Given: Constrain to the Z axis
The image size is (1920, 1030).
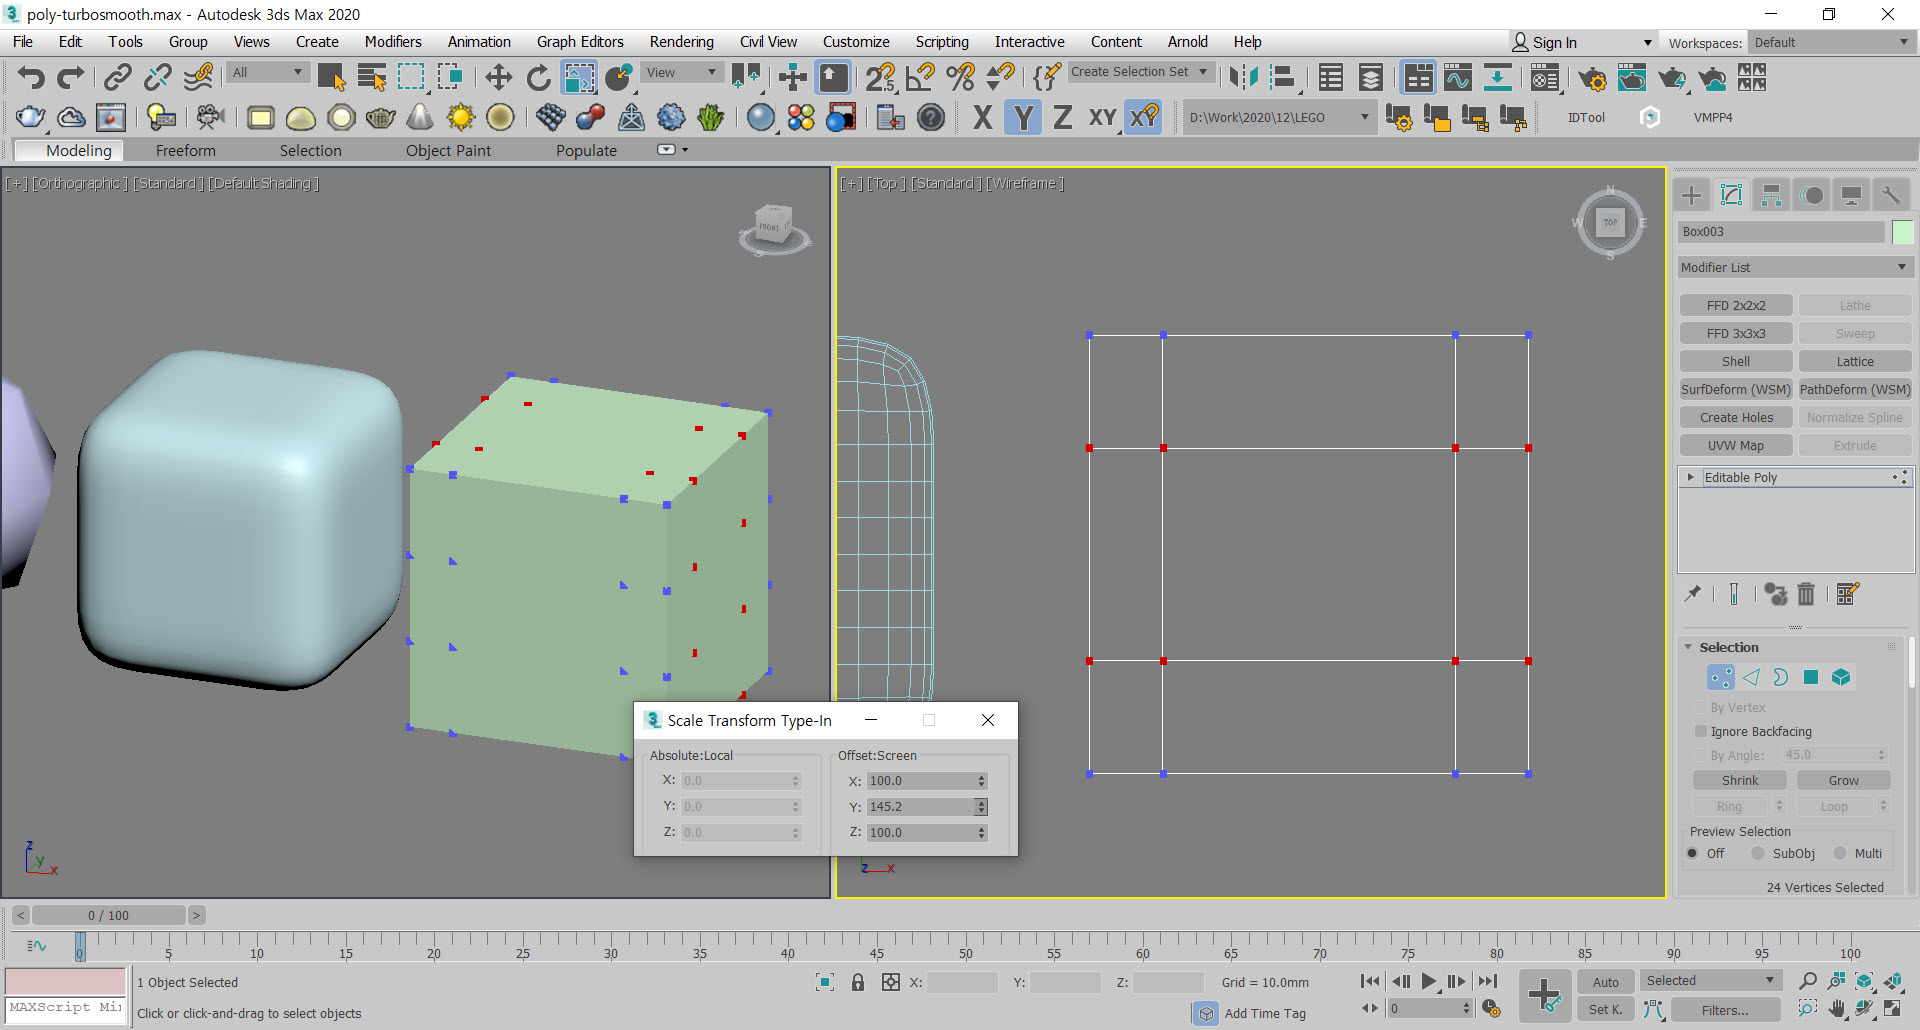Looking at the screenshot, I should click(1062, 117).
